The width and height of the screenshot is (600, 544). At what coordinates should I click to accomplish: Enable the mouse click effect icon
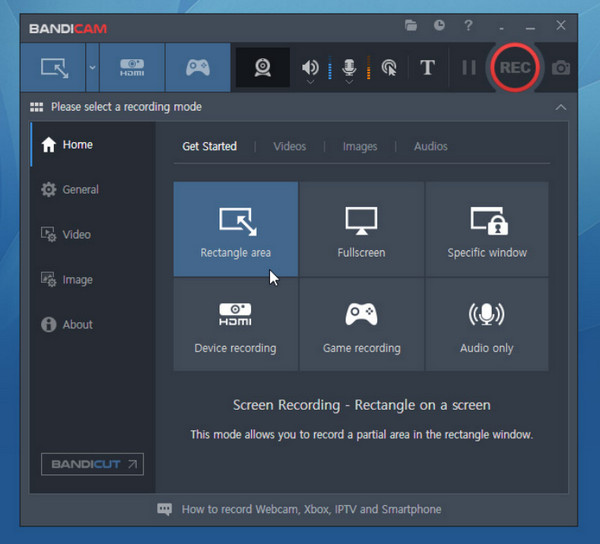389,68
